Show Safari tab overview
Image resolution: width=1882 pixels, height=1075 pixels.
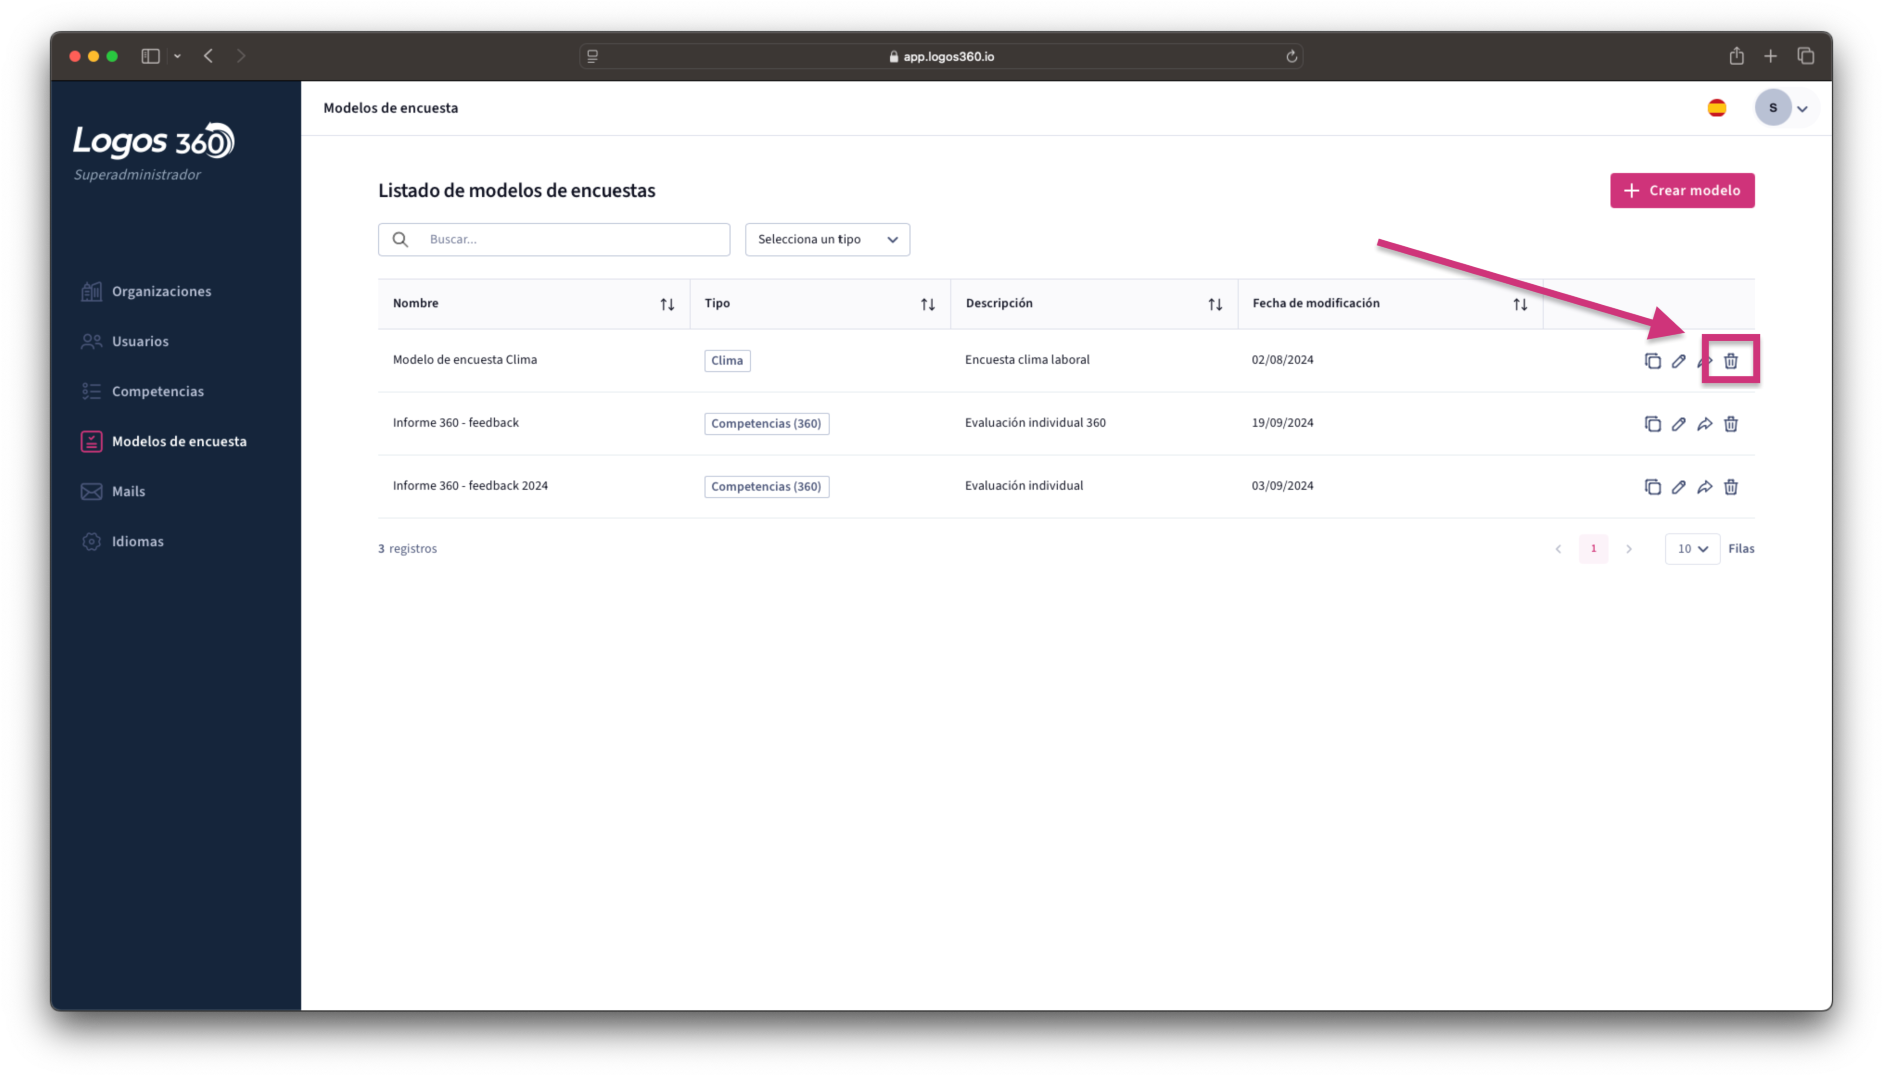[1806, 56]
